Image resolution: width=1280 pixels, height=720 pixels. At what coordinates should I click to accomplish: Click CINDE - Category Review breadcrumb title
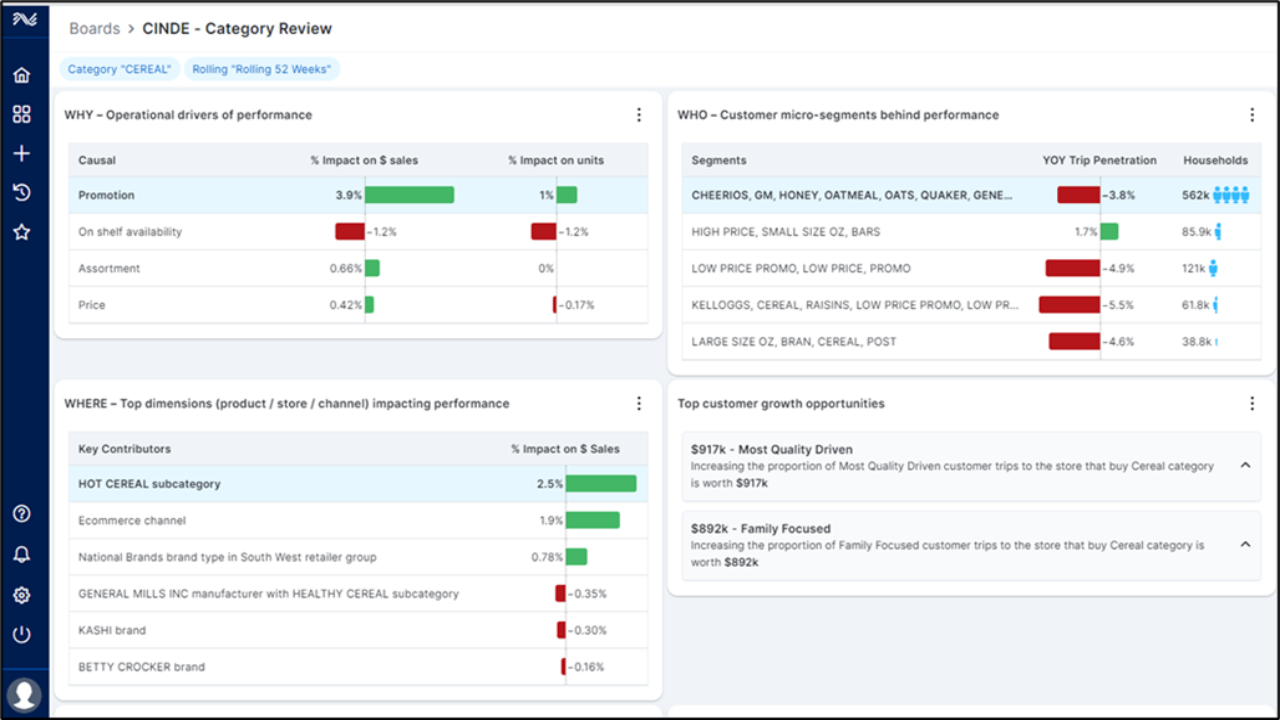237,28
